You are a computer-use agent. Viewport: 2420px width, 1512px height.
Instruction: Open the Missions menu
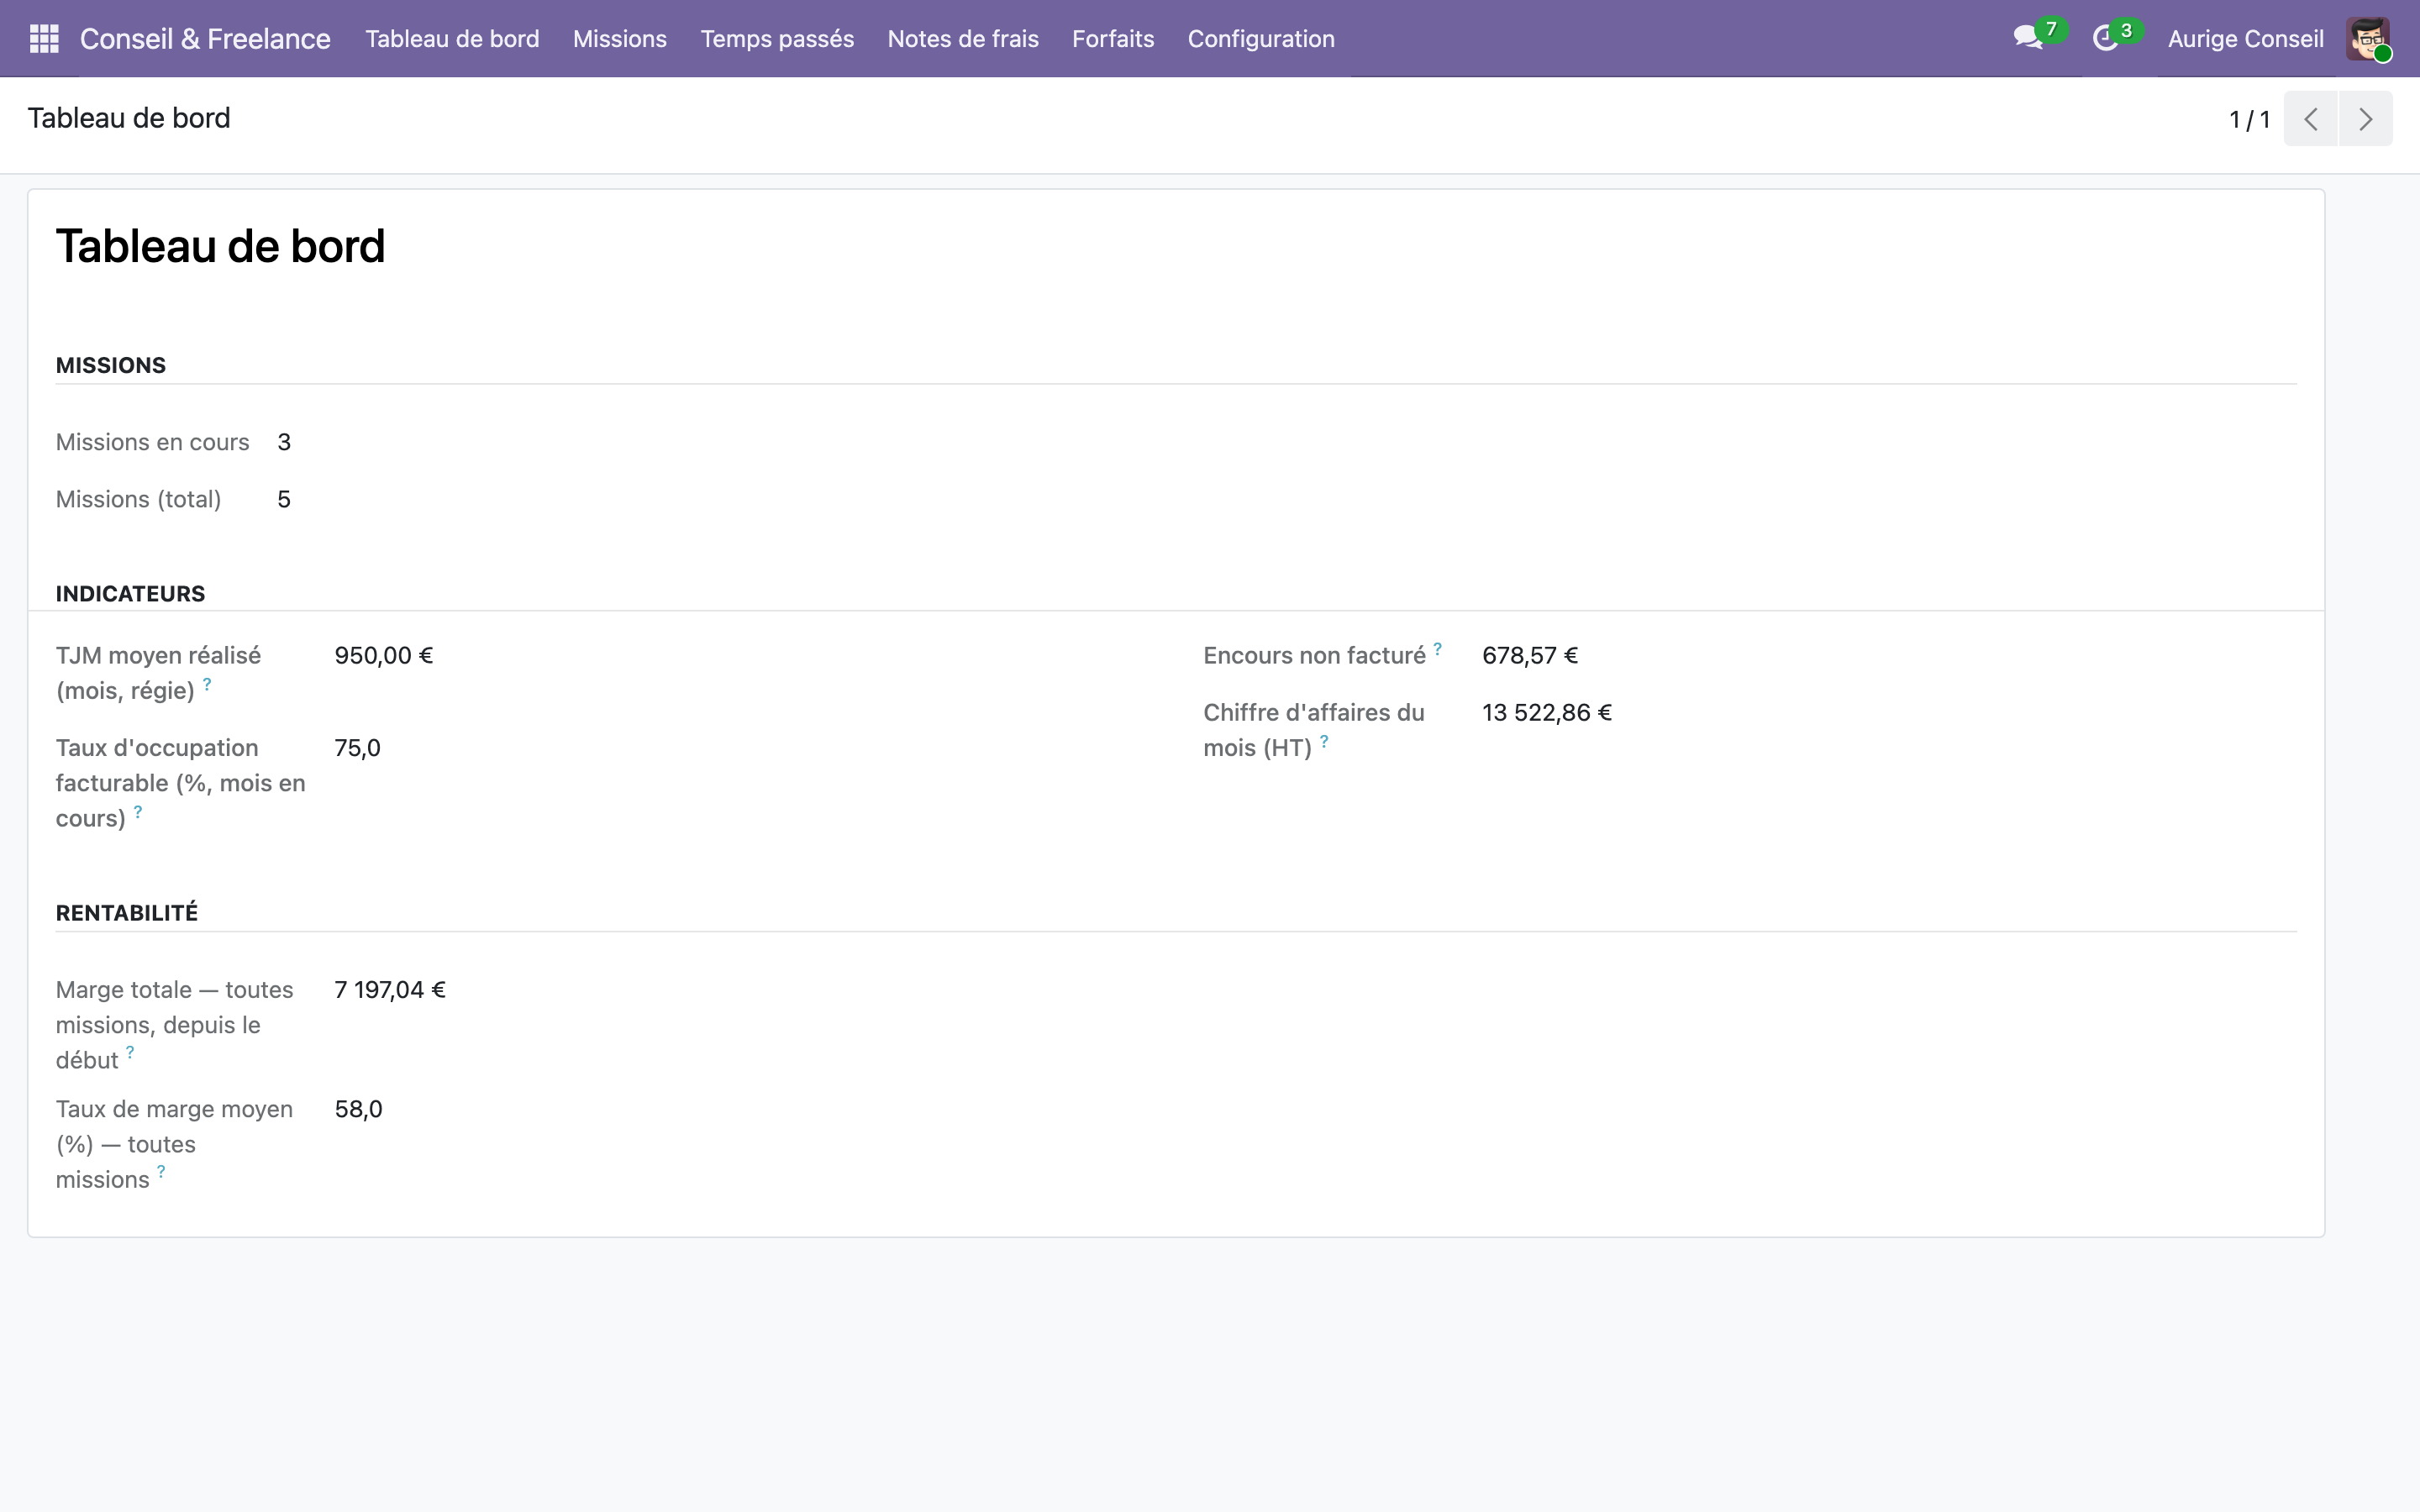(619, 38)
